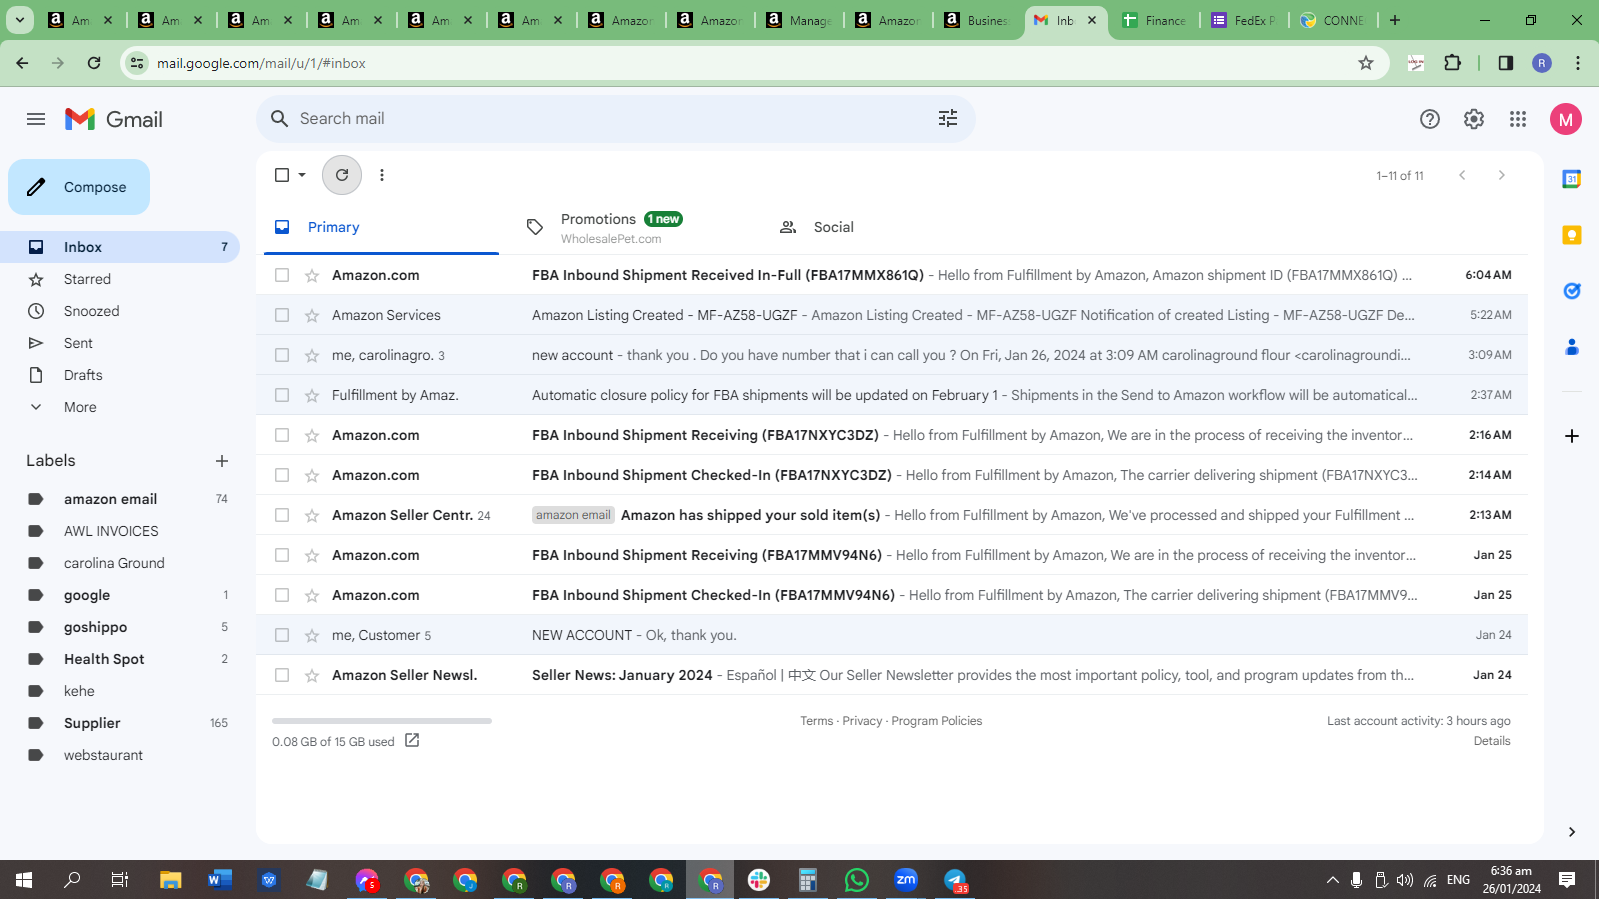Tick the 'Amazon has shipped your sold item(s)' checkbox
This screenshot has width=1599, height=899.
282,515
